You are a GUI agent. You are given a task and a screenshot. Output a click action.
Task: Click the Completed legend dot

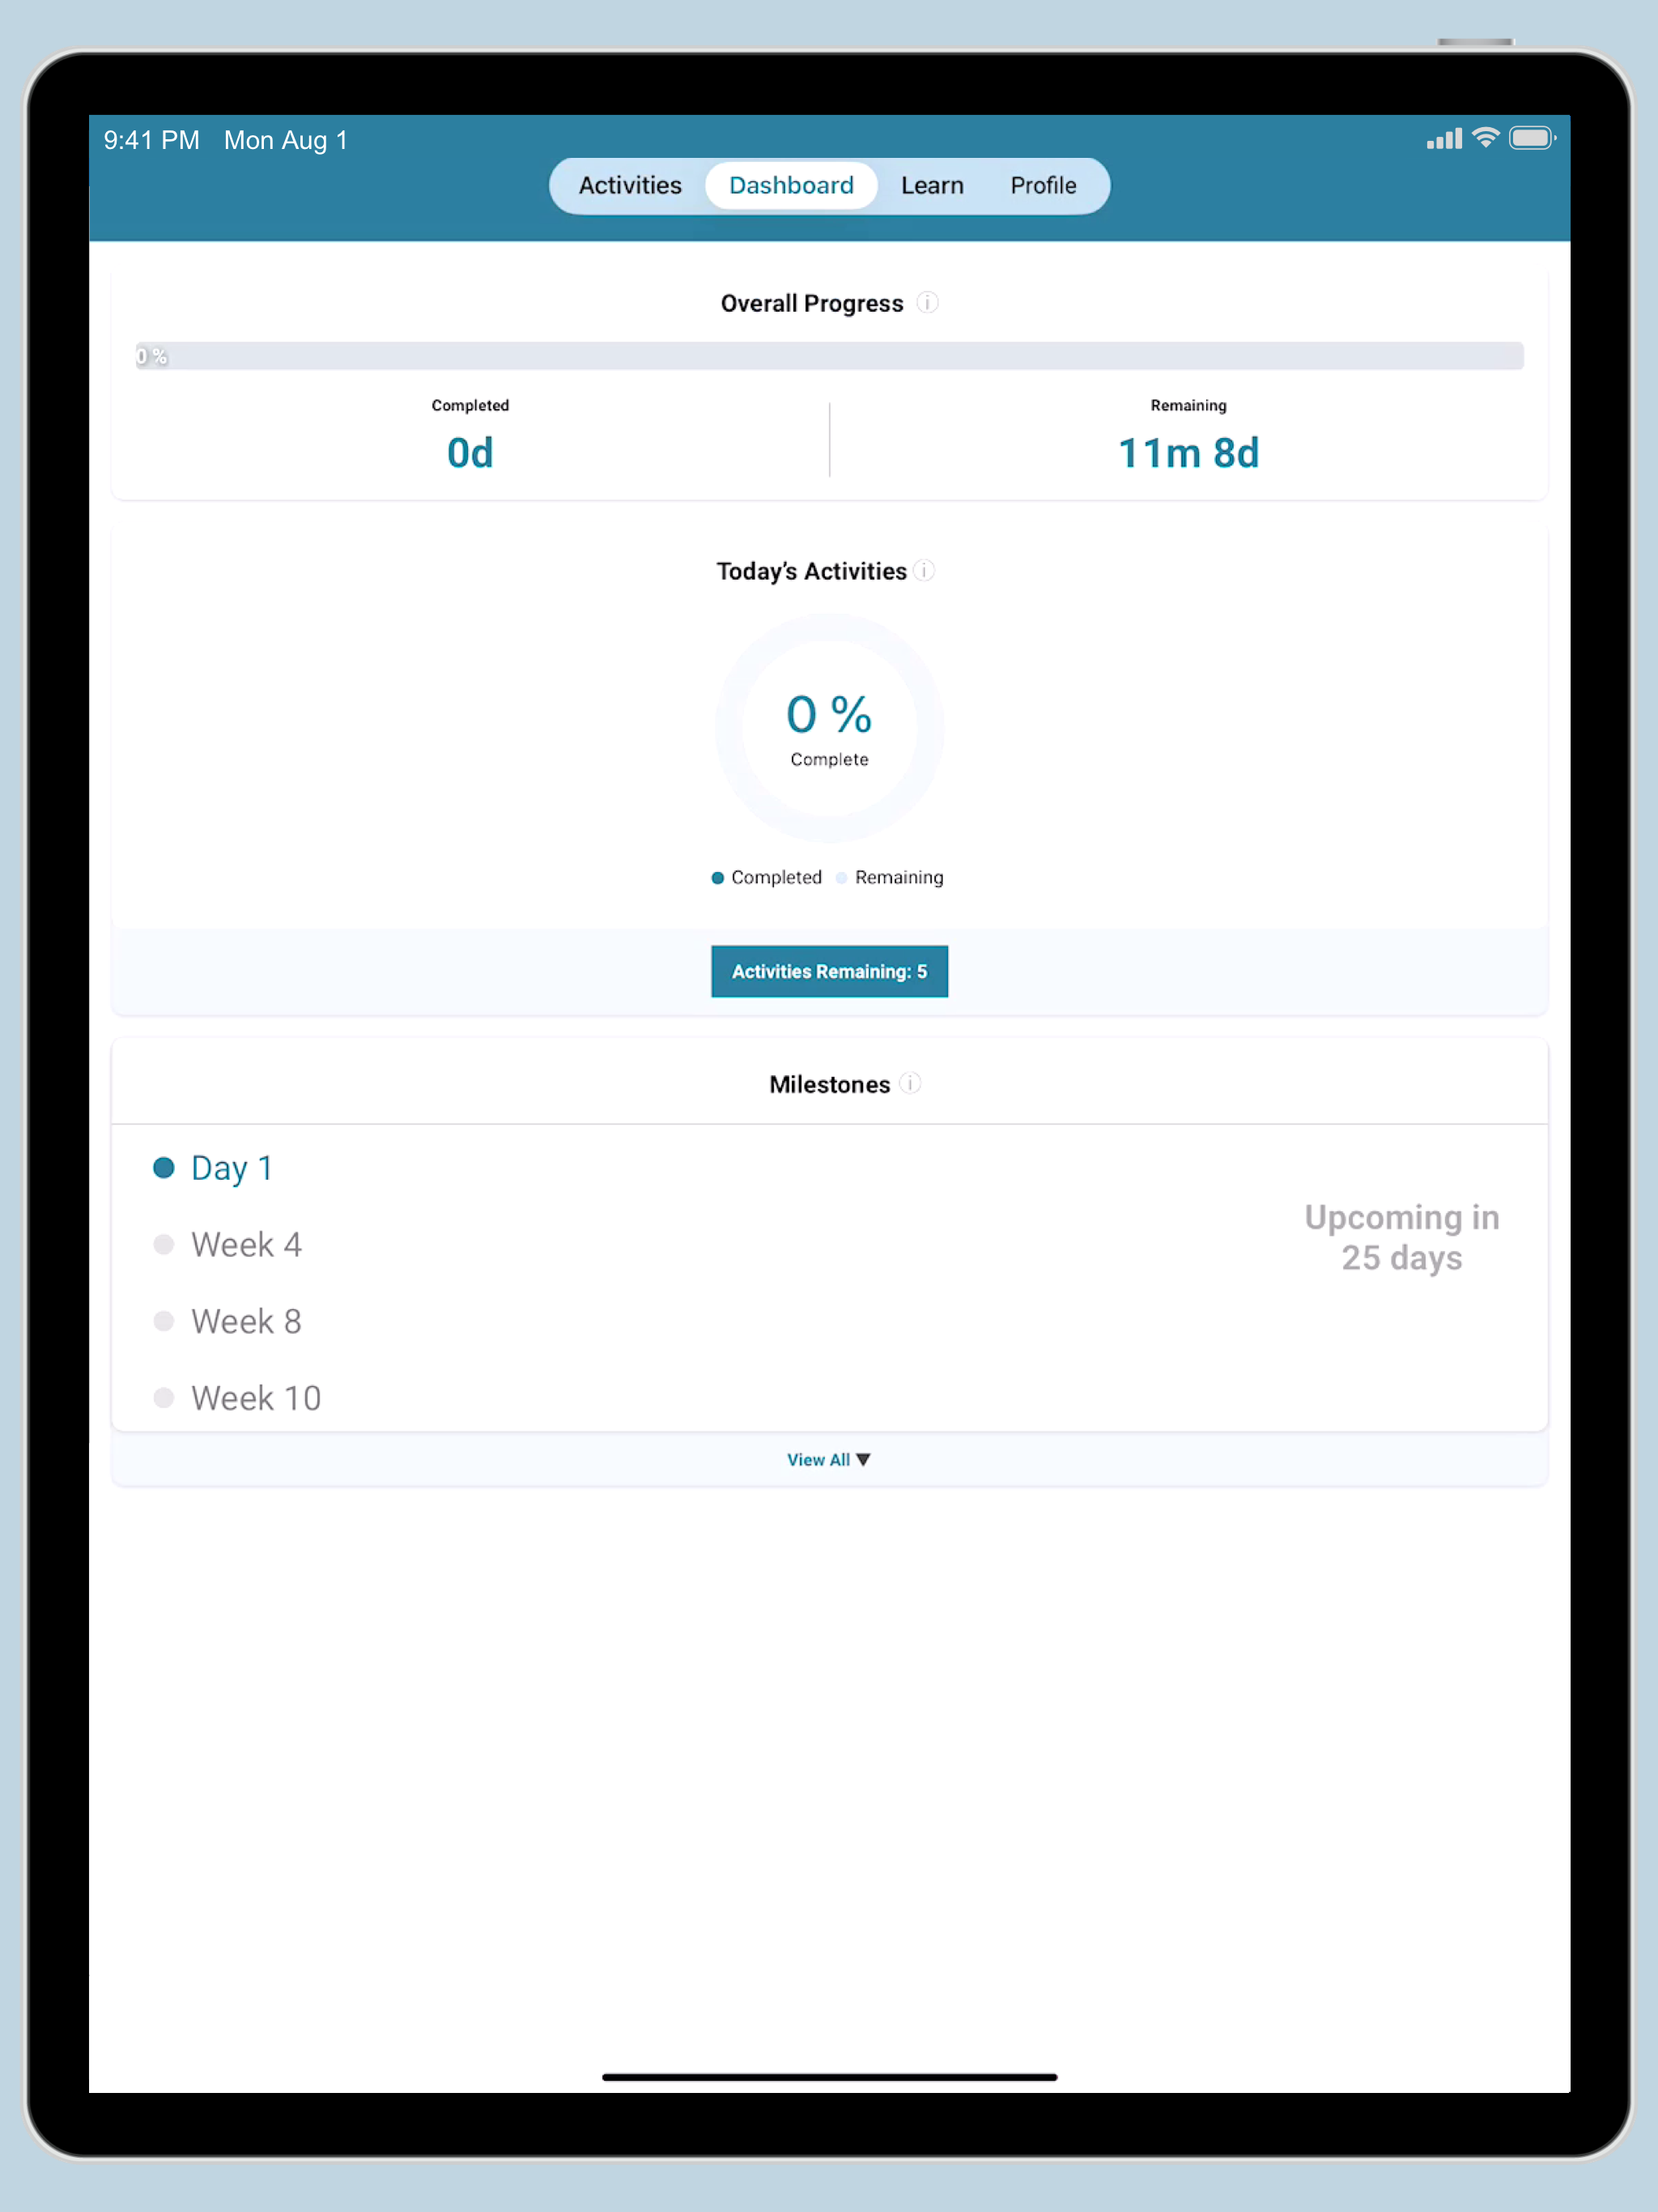pyautogui.click(x=717, y=877)
